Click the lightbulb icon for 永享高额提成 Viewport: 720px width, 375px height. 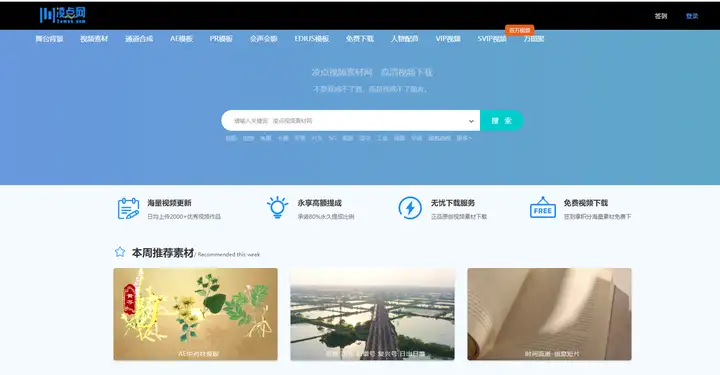pyautogui.click(x=277, y=207)
